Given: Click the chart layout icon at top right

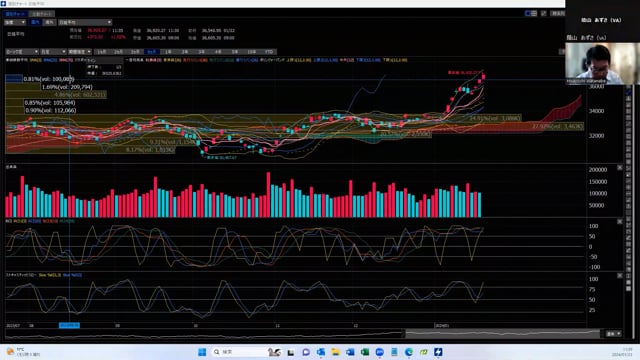Looking at the screenshot, I should tap(531, 13).
